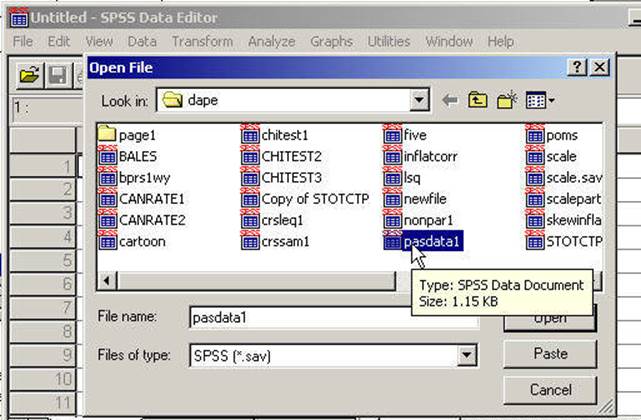The height and width of the screenshot is (420, 641).
Task: Select row header 6 in Data Editor
Action: coord(43,284)
